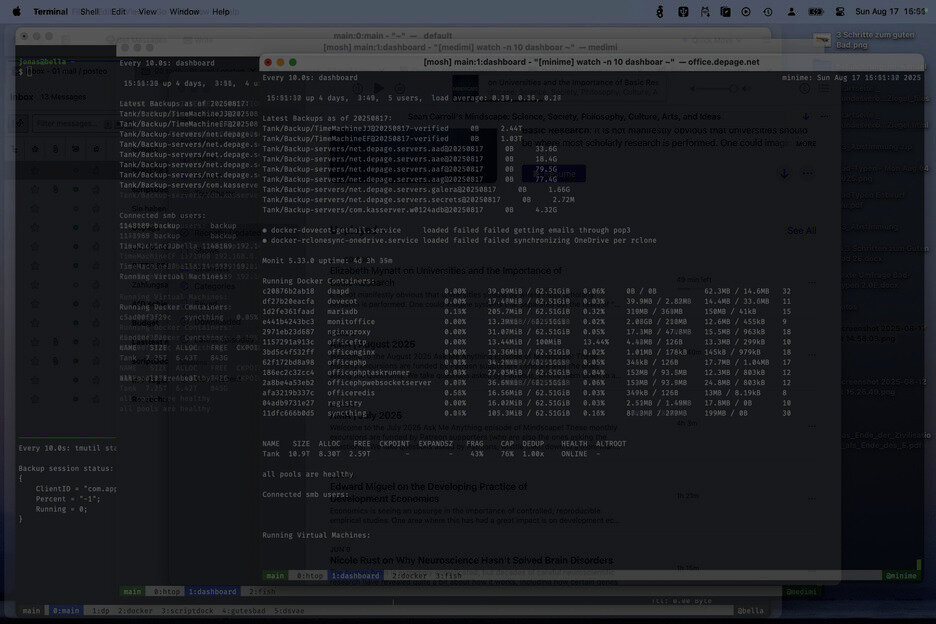Select 1:dashboard tab in minime window

[356, 576]
